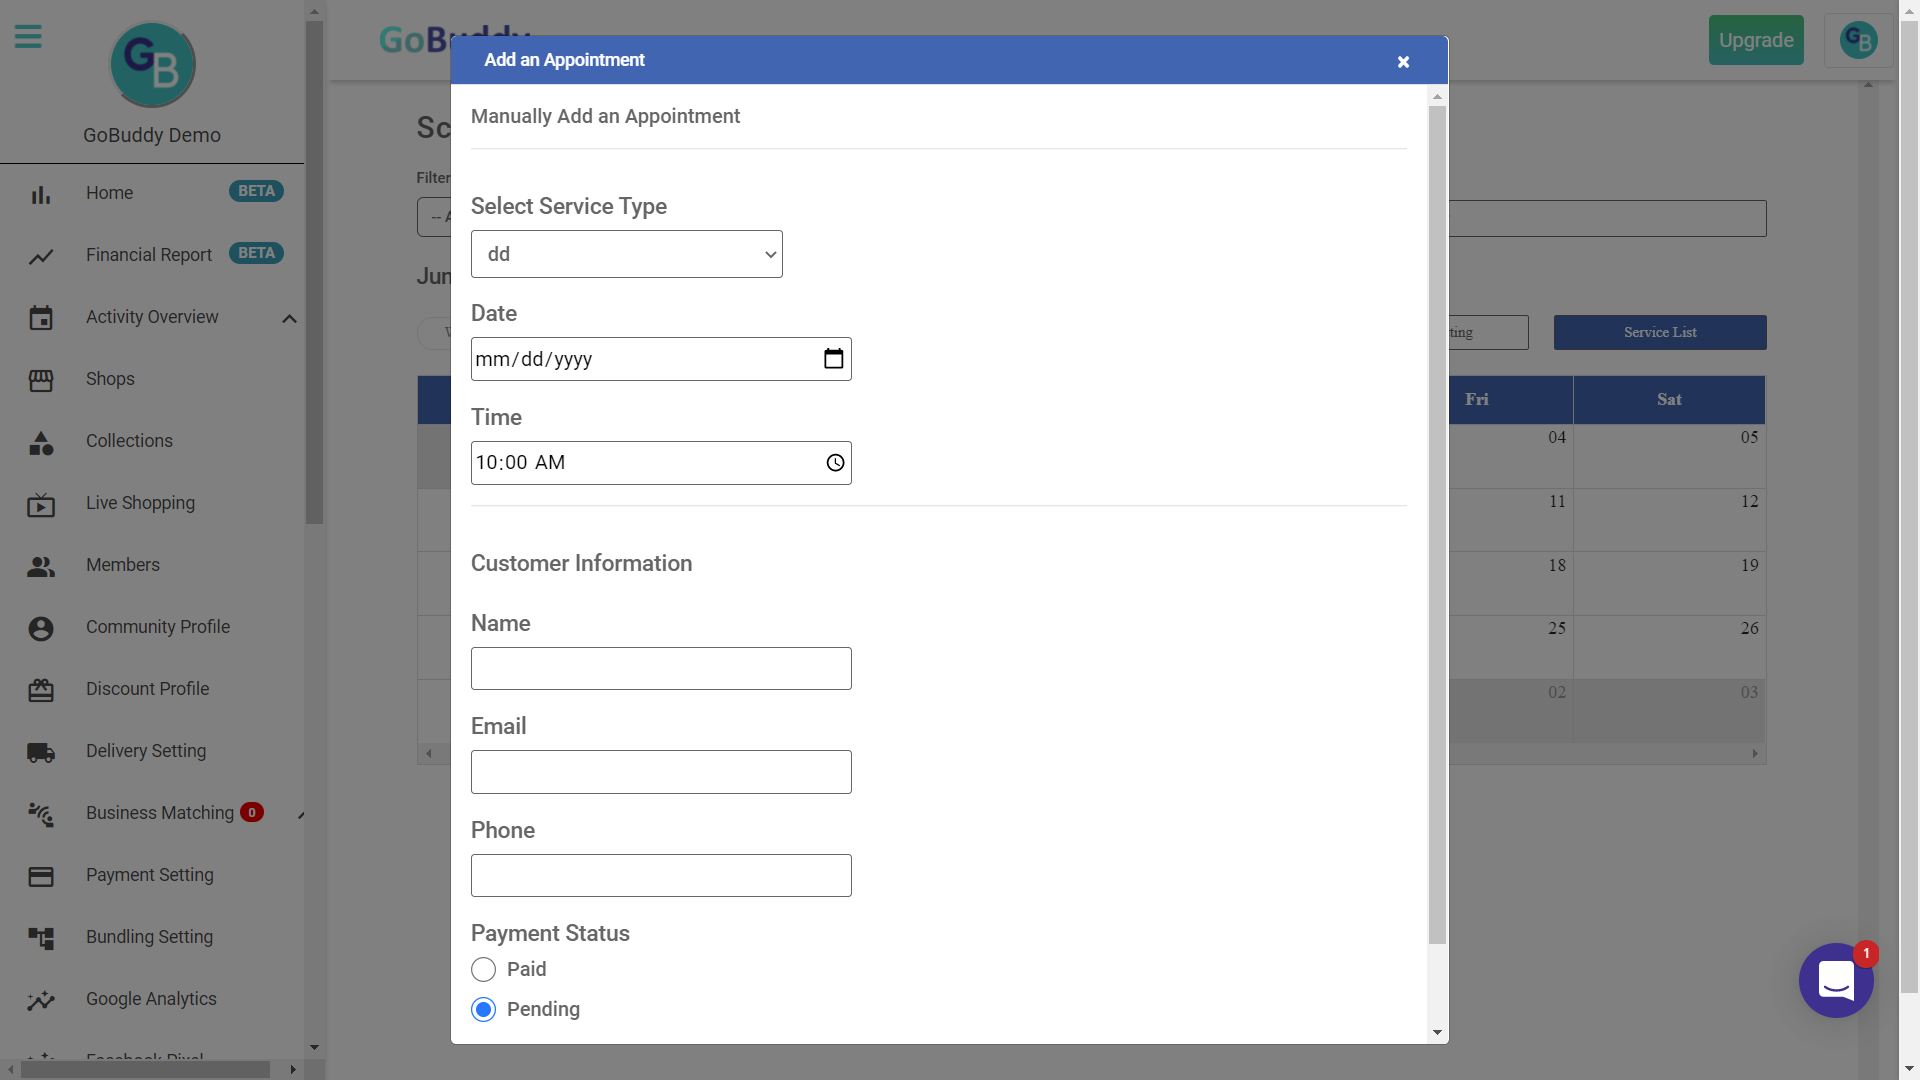Viewport: 1920px width, 1080px height.
Task: Open the chat support widget
Action: pyautogui.click(x=1835, y=980)
